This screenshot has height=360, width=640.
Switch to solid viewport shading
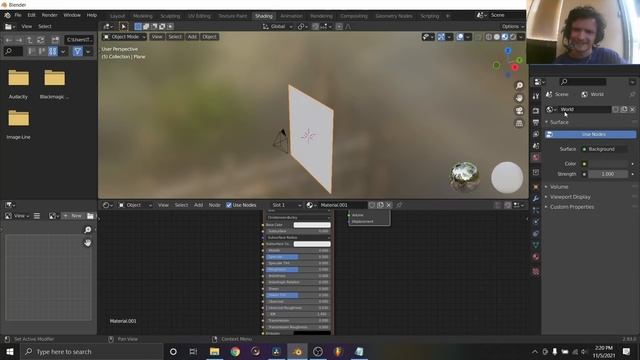(497, 37)
